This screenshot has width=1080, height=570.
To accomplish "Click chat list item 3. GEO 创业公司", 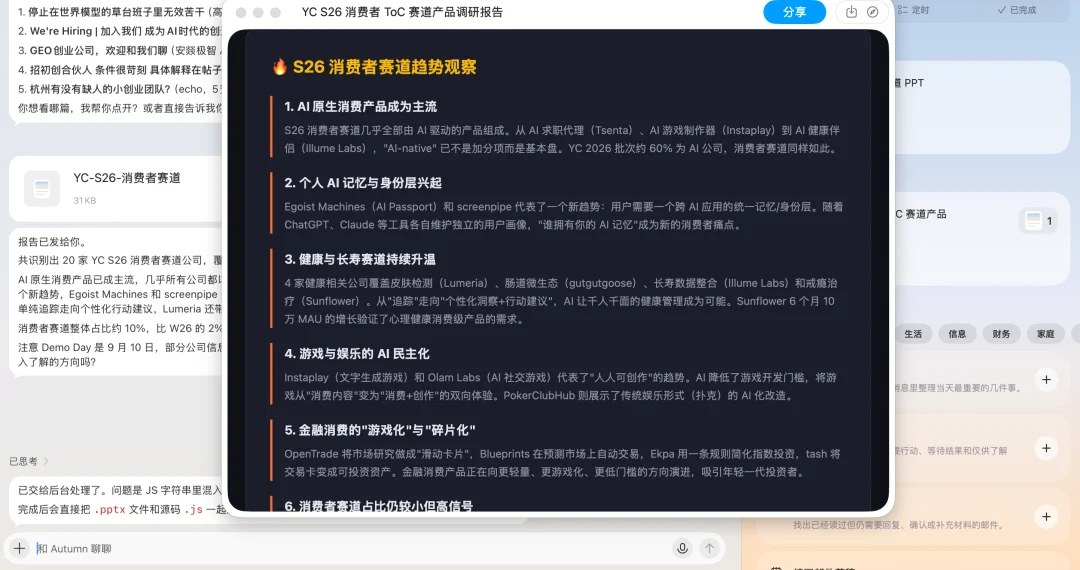I will point(120,50).
